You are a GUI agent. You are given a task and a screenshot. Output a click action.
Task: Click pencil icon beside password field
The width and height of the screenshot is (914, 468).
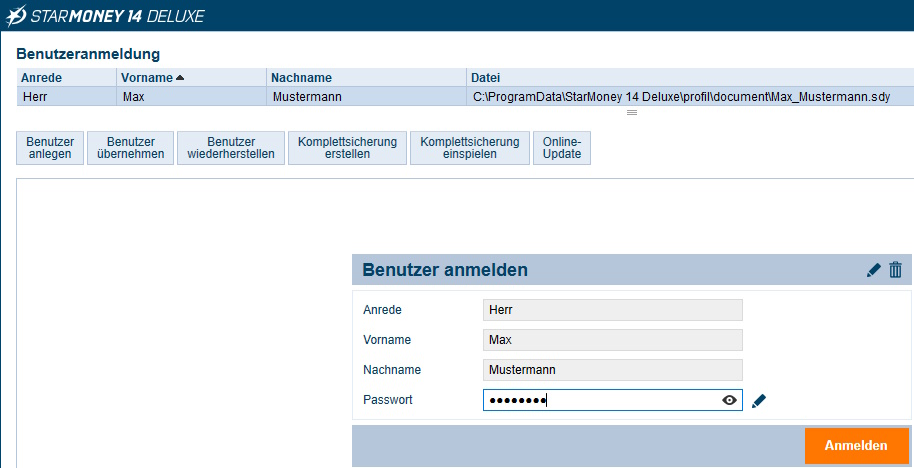coord(759,401)
